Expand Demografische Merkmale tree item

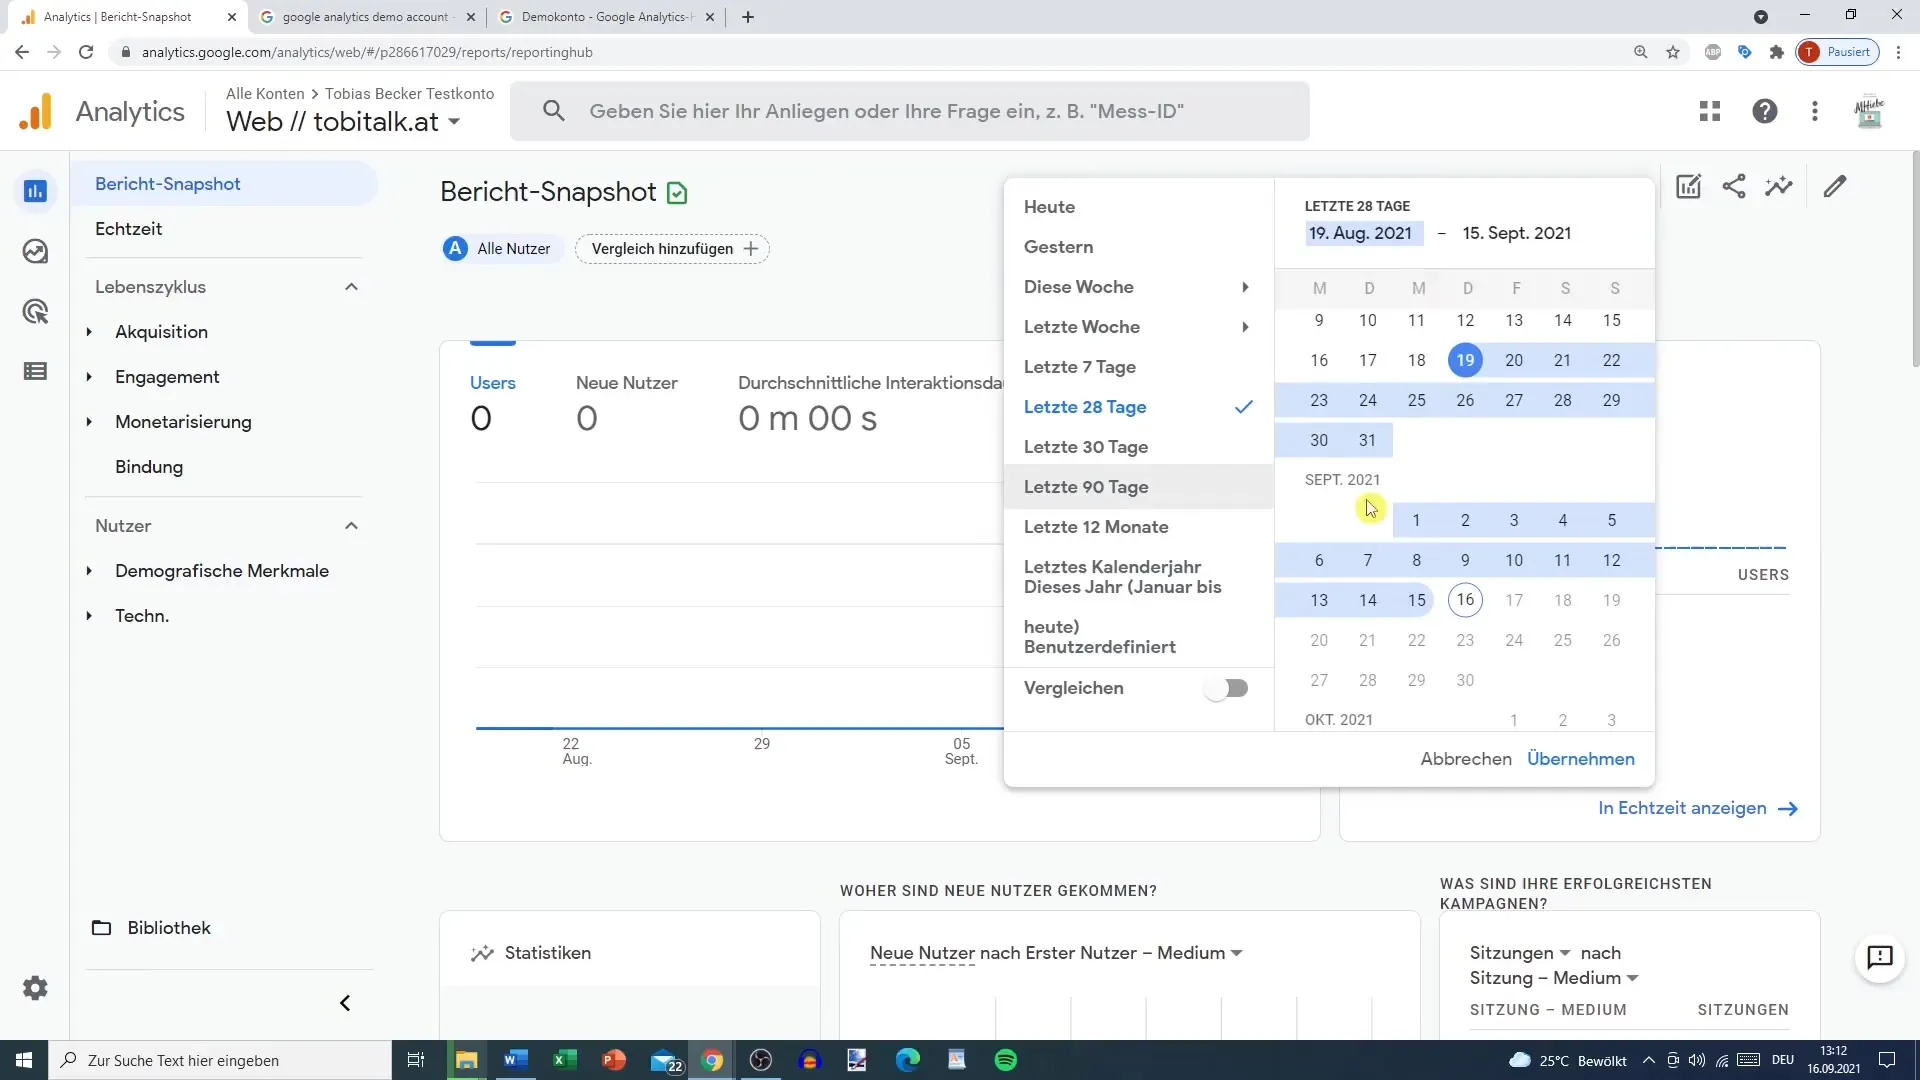89,571
